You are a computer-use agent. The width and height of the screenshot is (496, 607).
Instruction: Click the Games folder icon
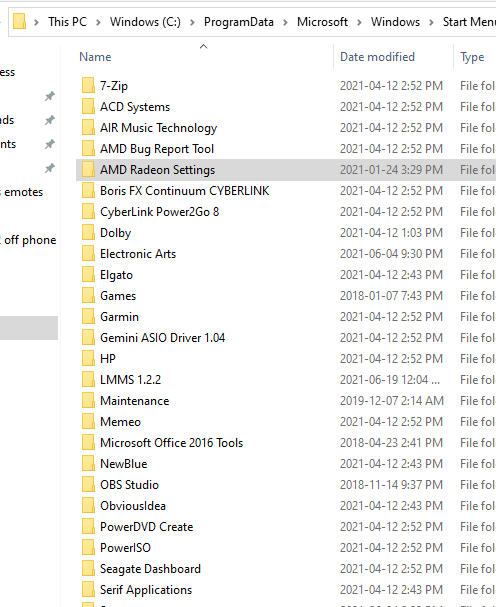[88, 295]
